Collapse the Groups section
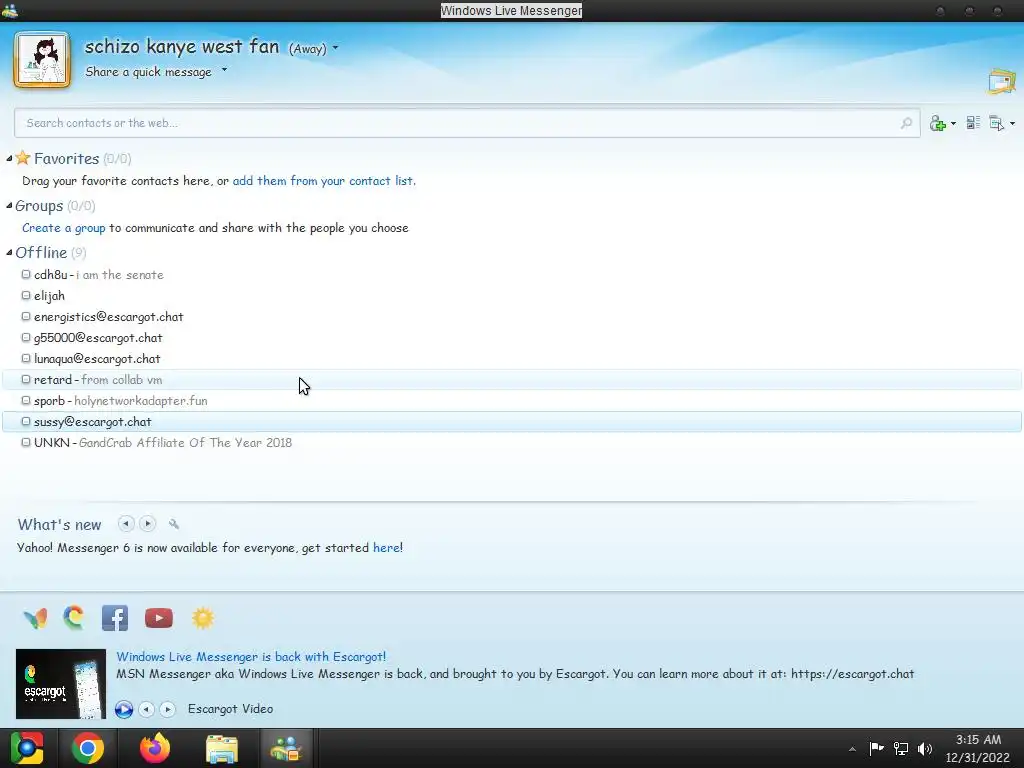This screenshot has height=768, width=1024. pyautogui.click(x=9, y=206)
